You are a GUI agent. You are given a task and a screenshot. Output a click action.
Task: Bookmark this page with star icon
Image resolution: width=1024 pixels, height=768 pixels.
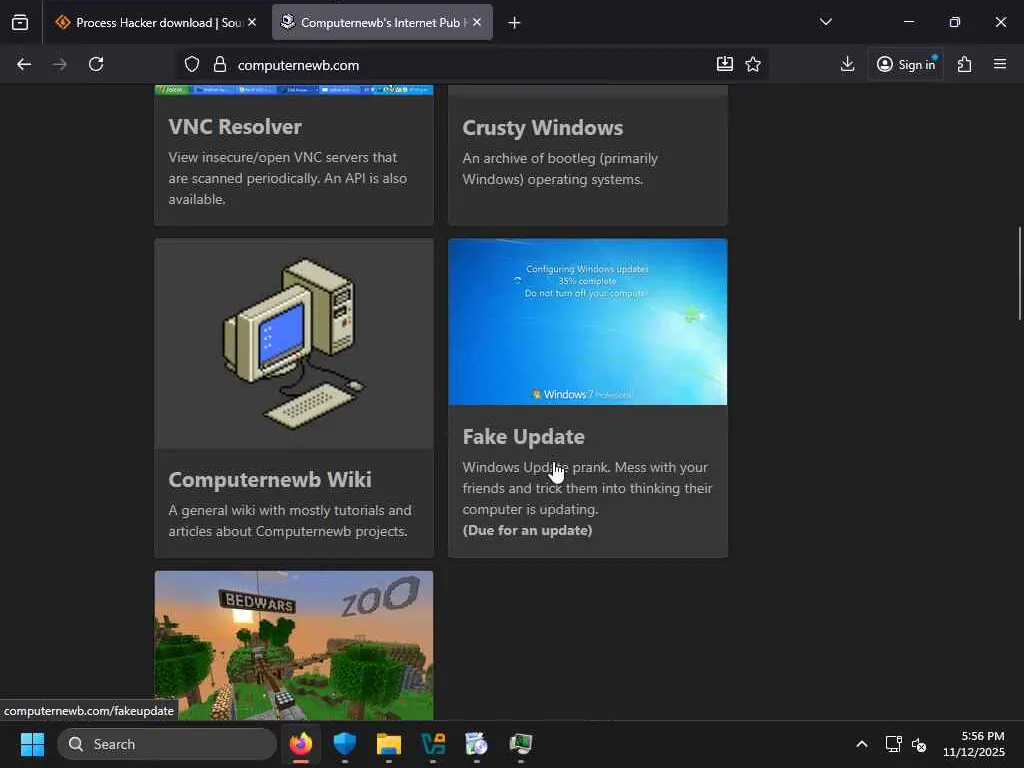pyautogui.click(x=753, y=64)
